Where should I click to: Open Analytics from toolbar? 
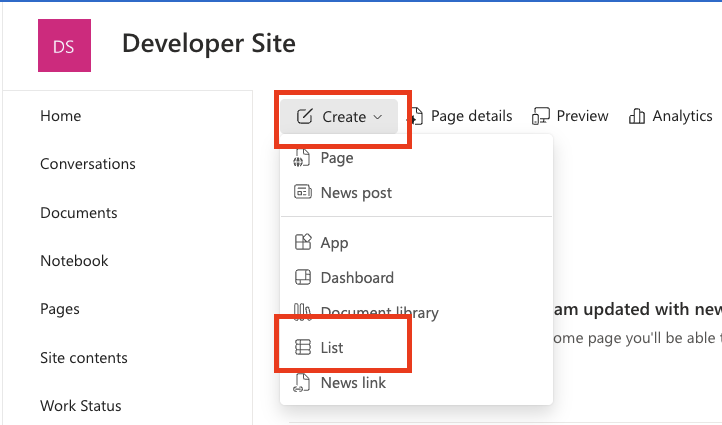(670, 116)
